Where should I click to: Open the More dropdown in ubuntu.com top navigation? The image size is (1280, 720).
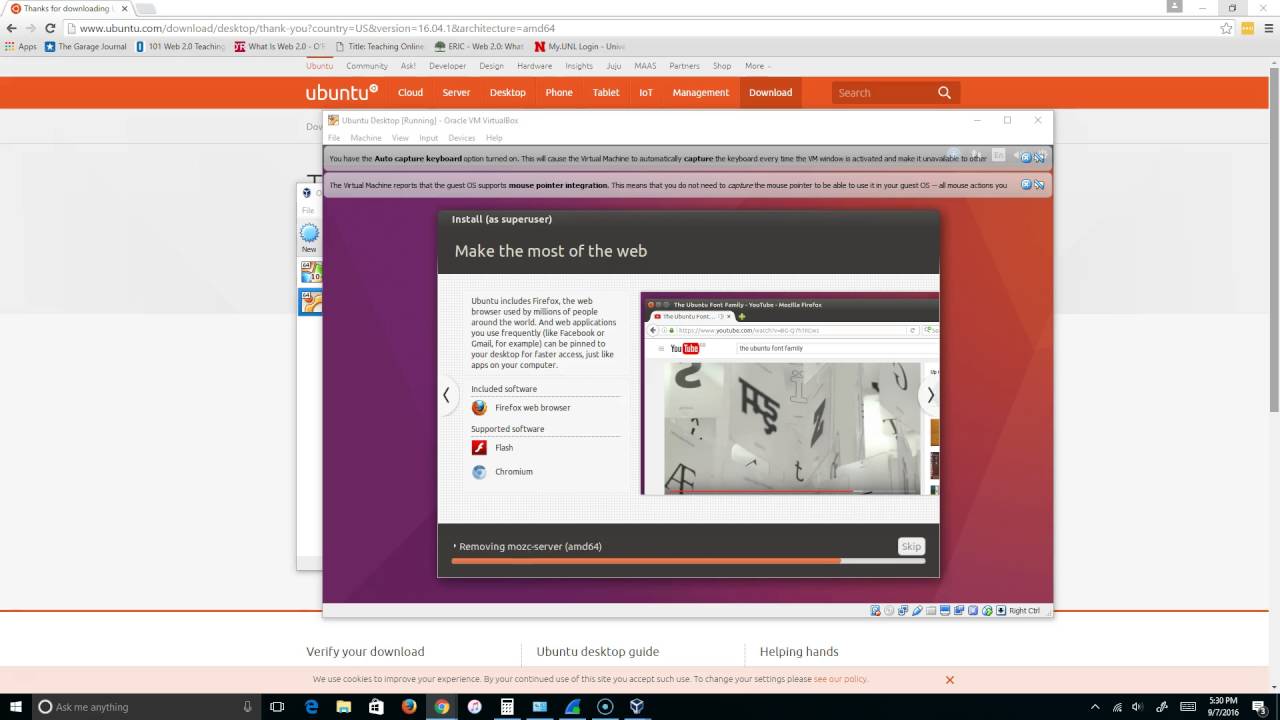coord(757,66)
